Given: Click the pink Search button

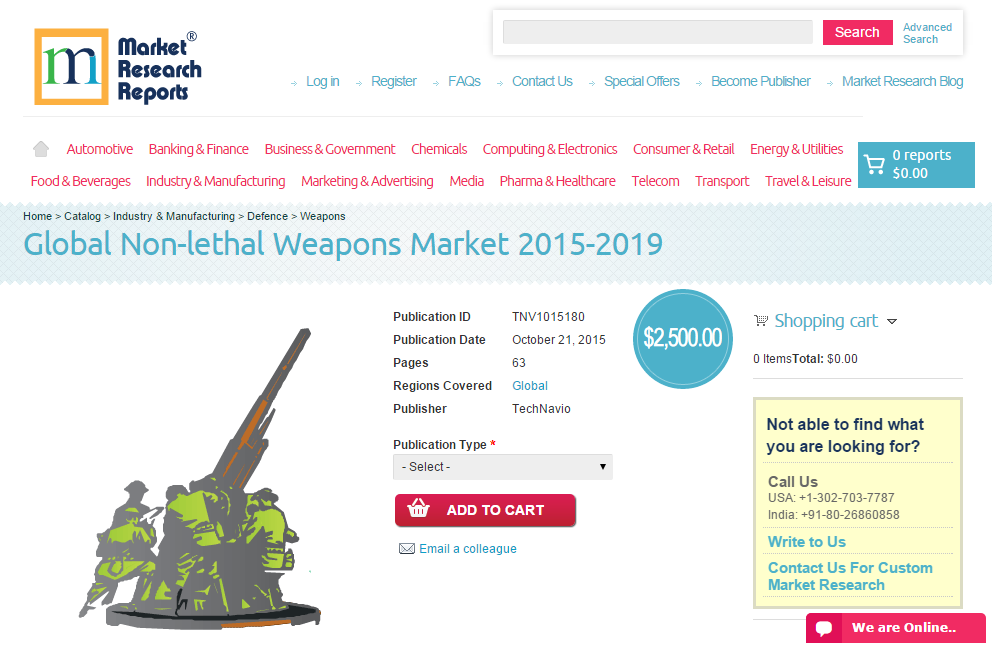Looking at the screenshot, I should pos(857,32).
